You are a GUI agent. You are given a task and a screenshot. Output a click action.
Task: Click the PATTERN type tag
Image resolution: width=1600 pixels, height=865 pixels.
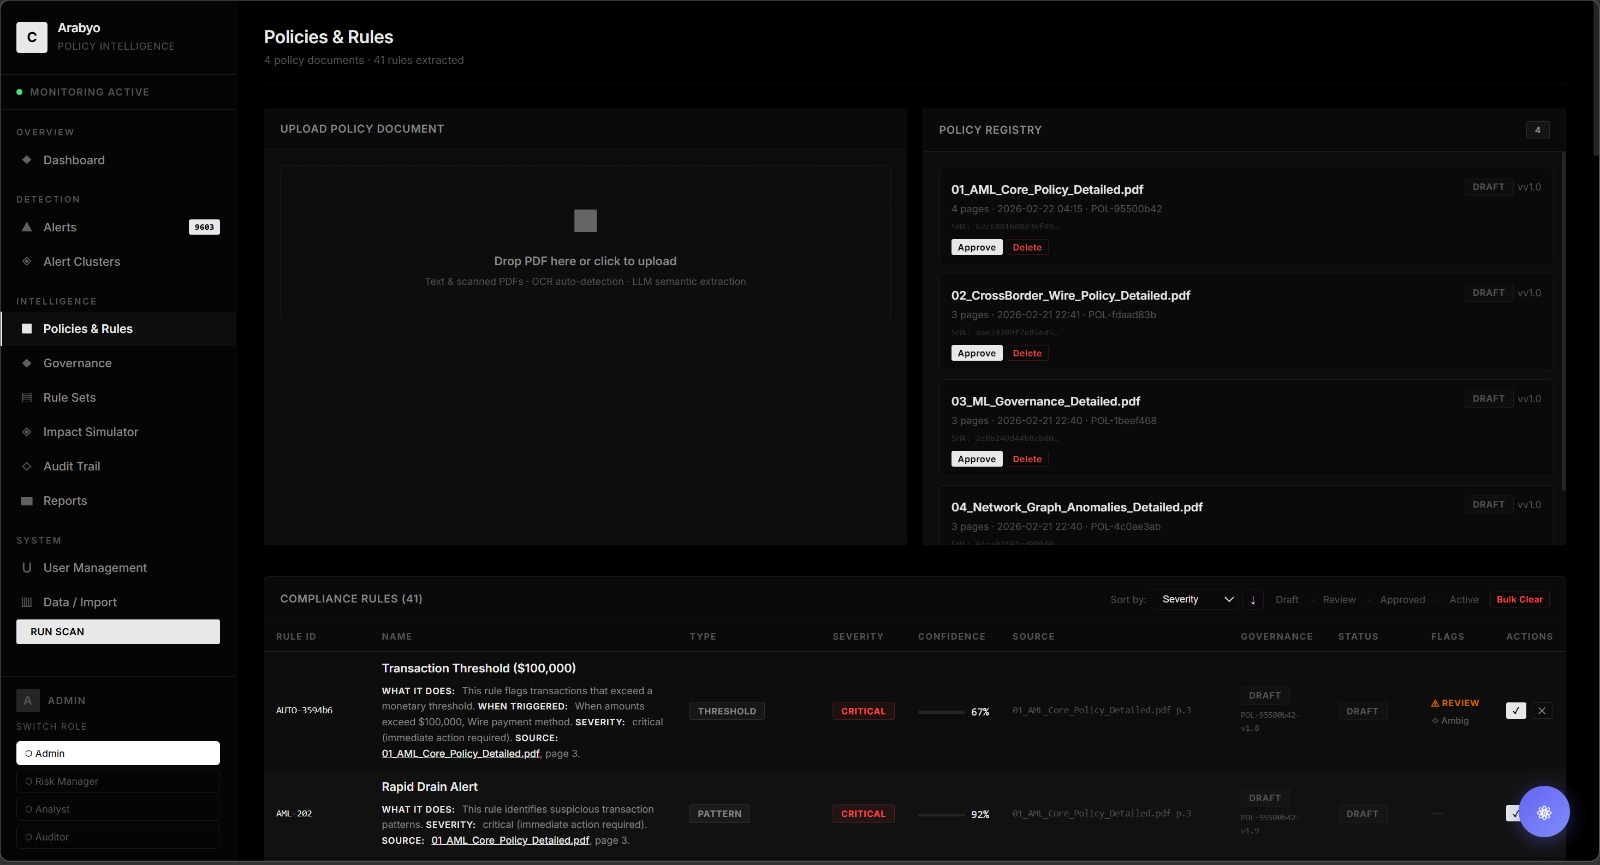click(x=720, y=814)
